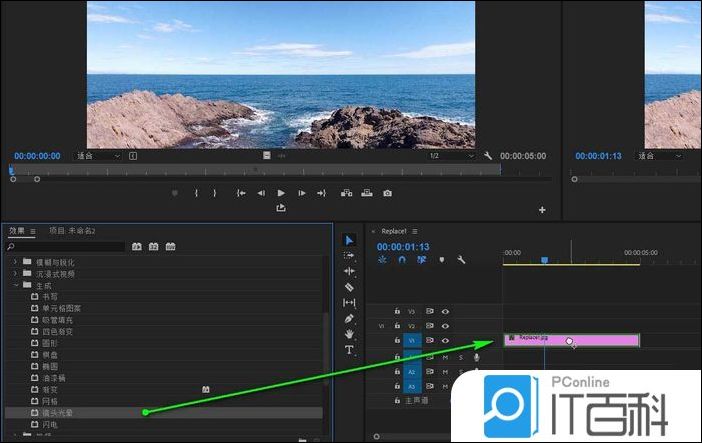Mute audio track A2
This screenshot has width=702, height=443.
[x=446, y=371]
